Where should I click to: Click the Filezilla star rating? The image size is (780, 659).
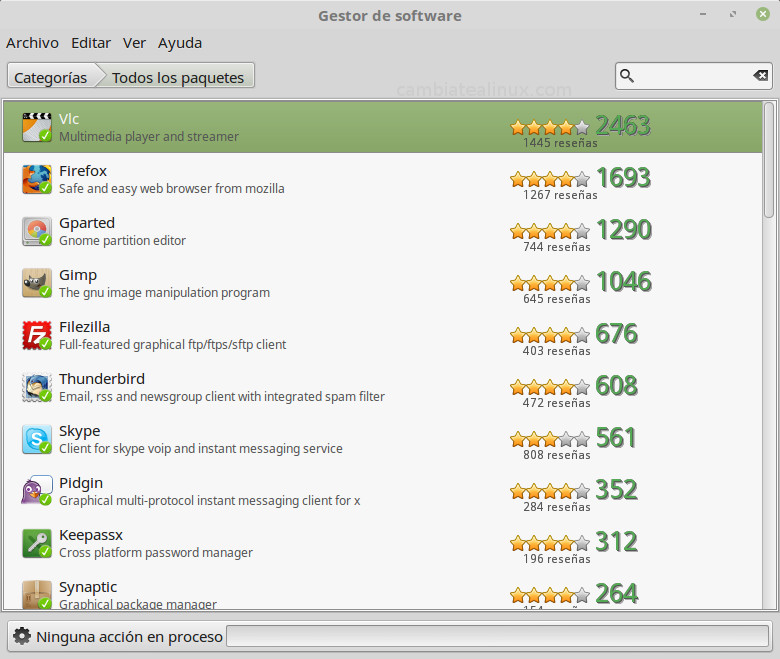pos(550,336)
